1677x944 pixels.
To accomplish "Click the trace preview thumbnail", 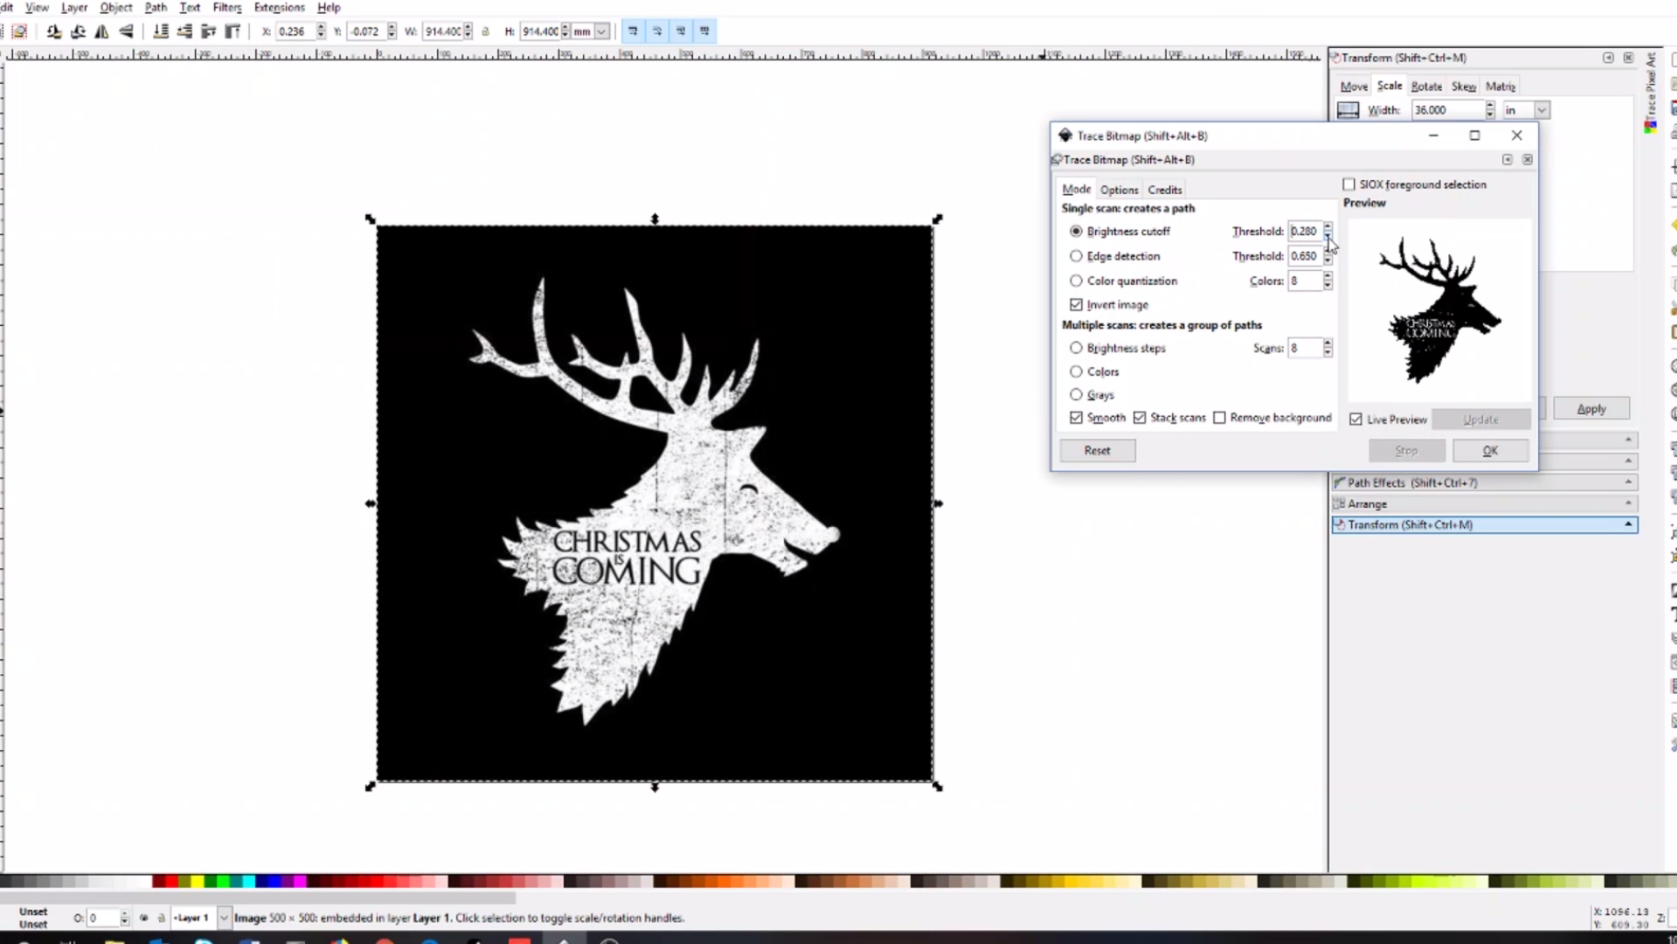I will 1440,310.
